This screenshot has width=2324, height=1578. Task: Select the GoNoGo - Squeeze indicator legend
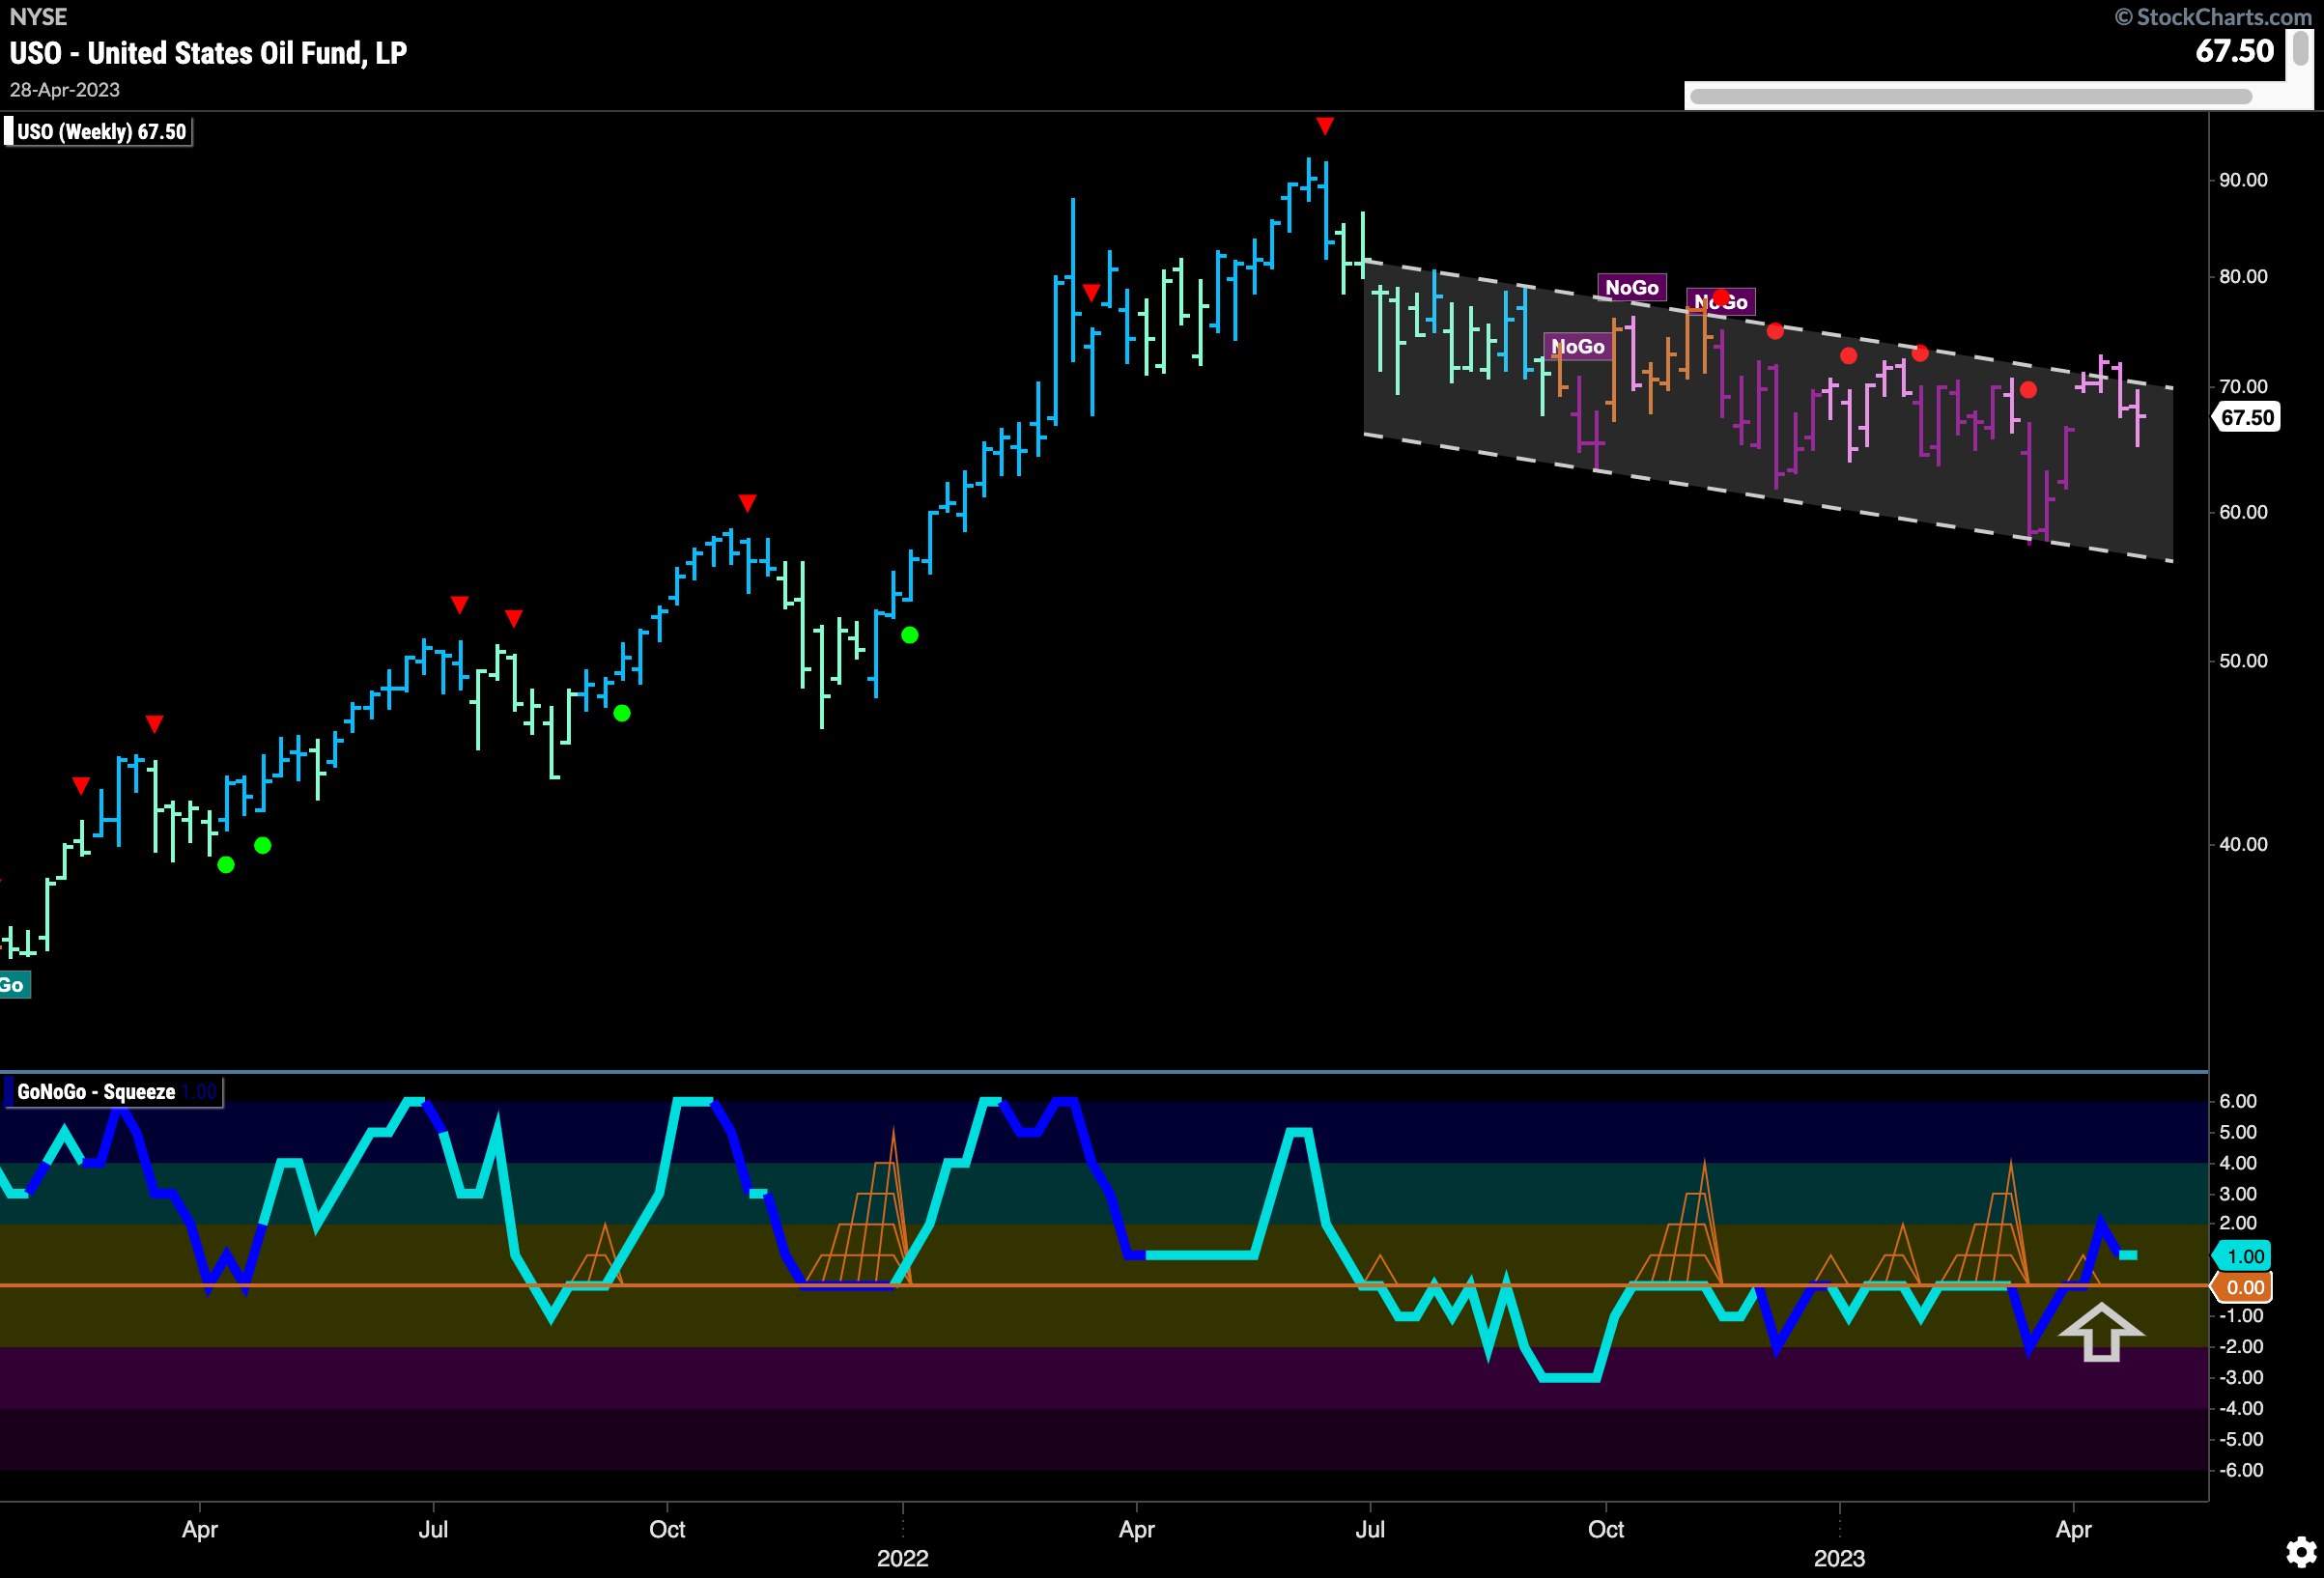112,1092
